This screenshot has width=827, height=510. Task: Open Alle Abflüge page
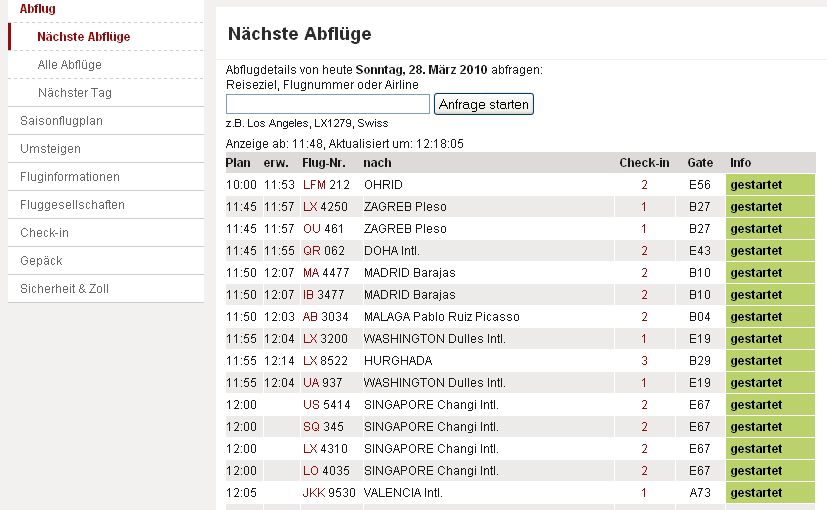[69, 65]
